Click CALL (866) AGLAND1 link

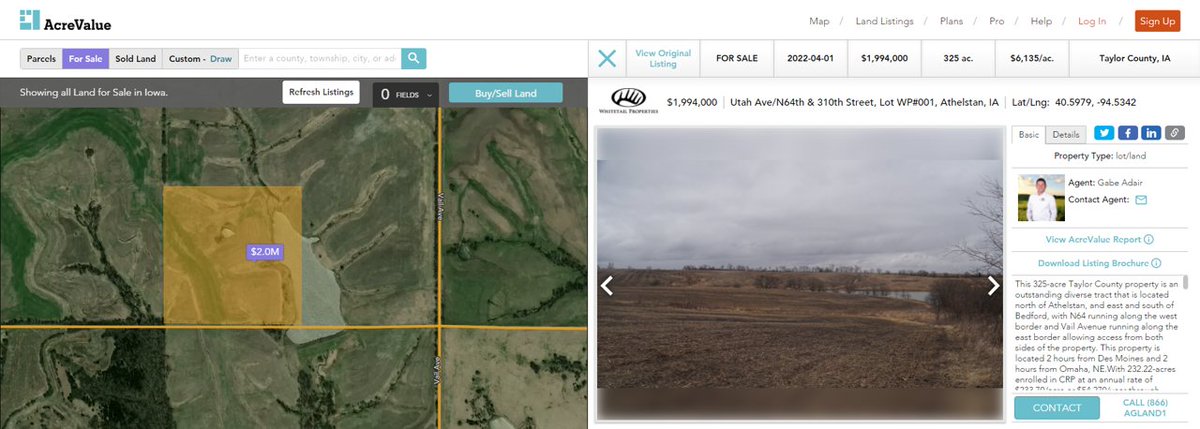1146,408
